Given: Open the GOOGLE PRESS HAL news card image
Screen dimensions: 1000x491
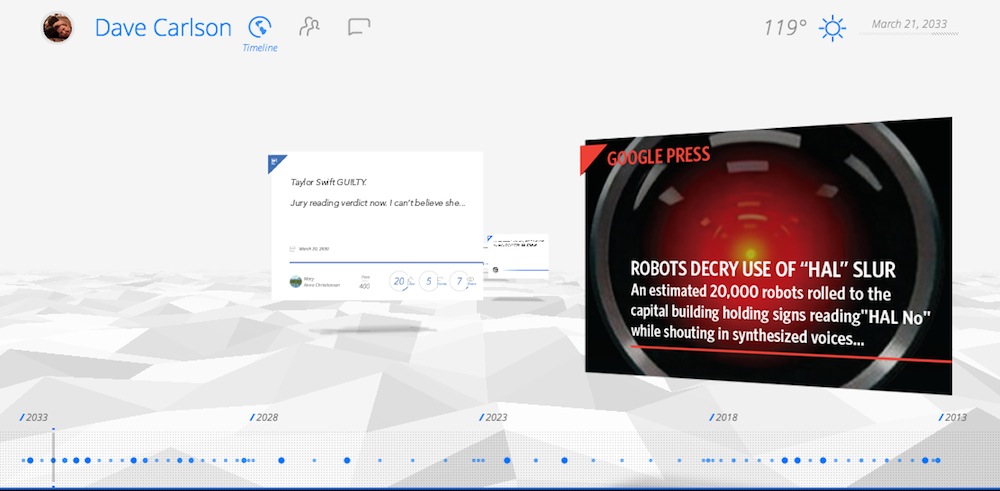Looking at the screenshot, I should [768, 255].
